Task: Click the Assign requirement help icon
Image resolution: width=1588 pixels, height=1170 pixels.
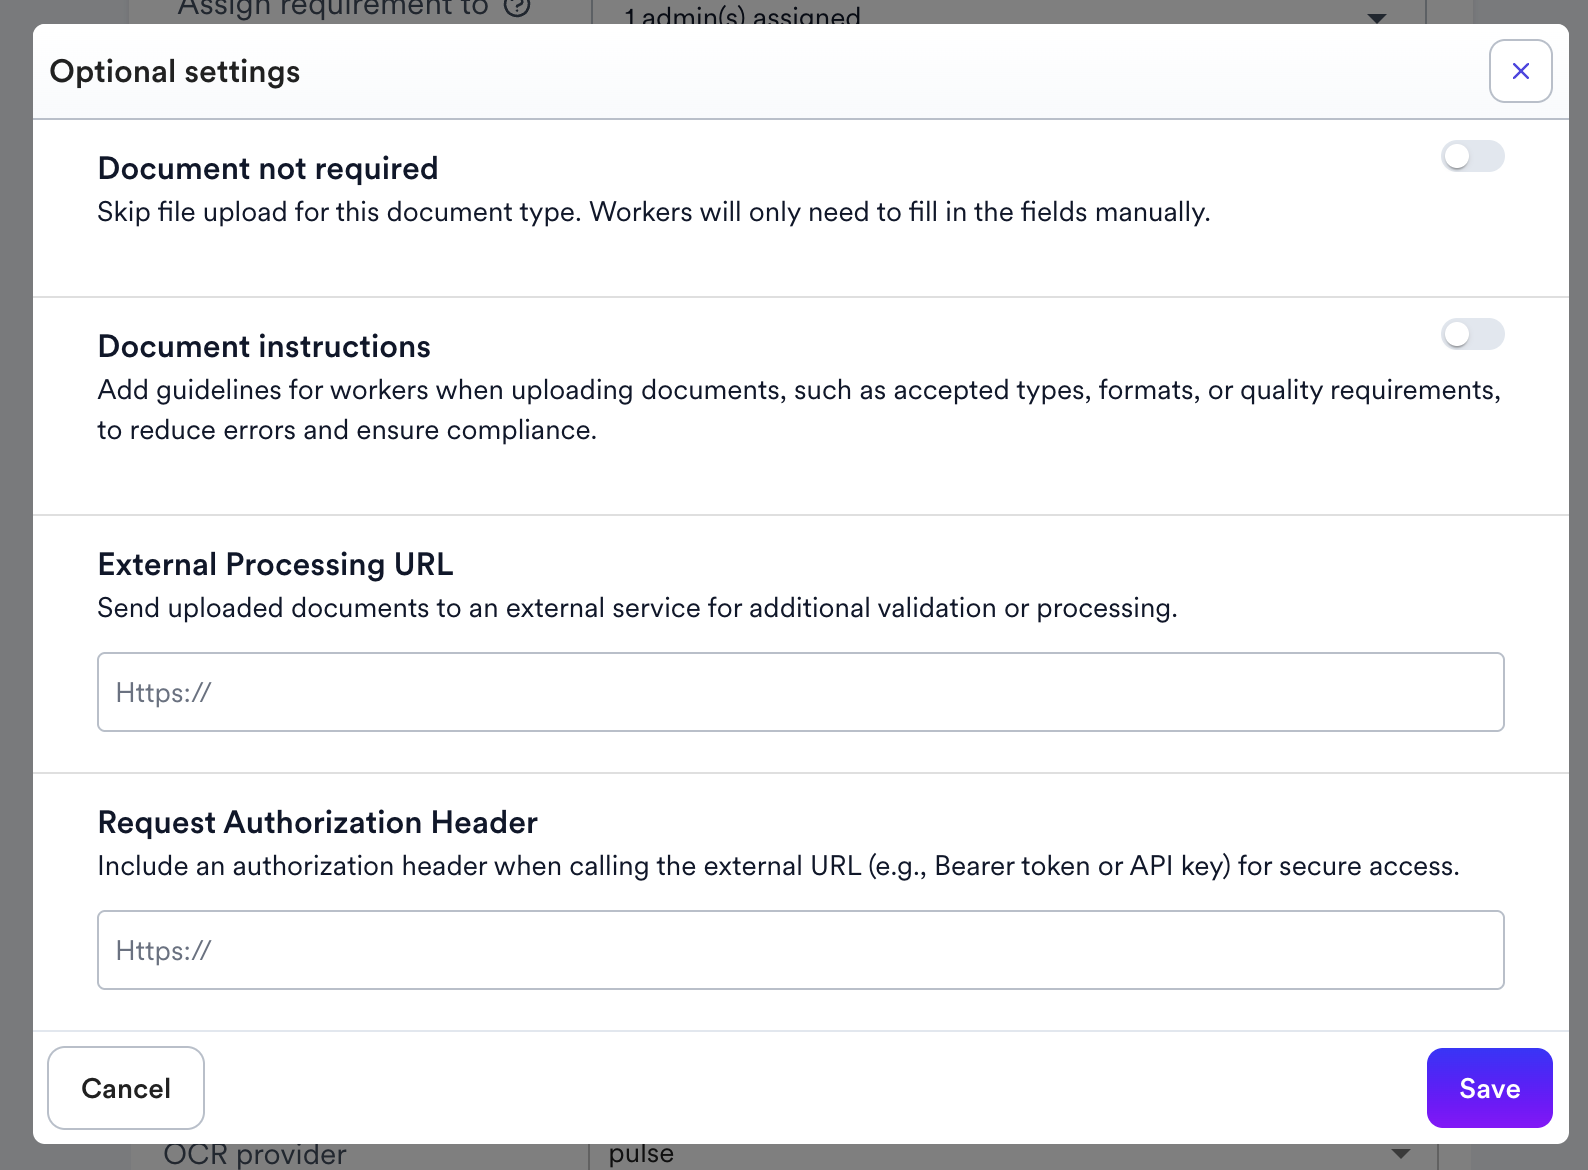Action: click(516, 8)
